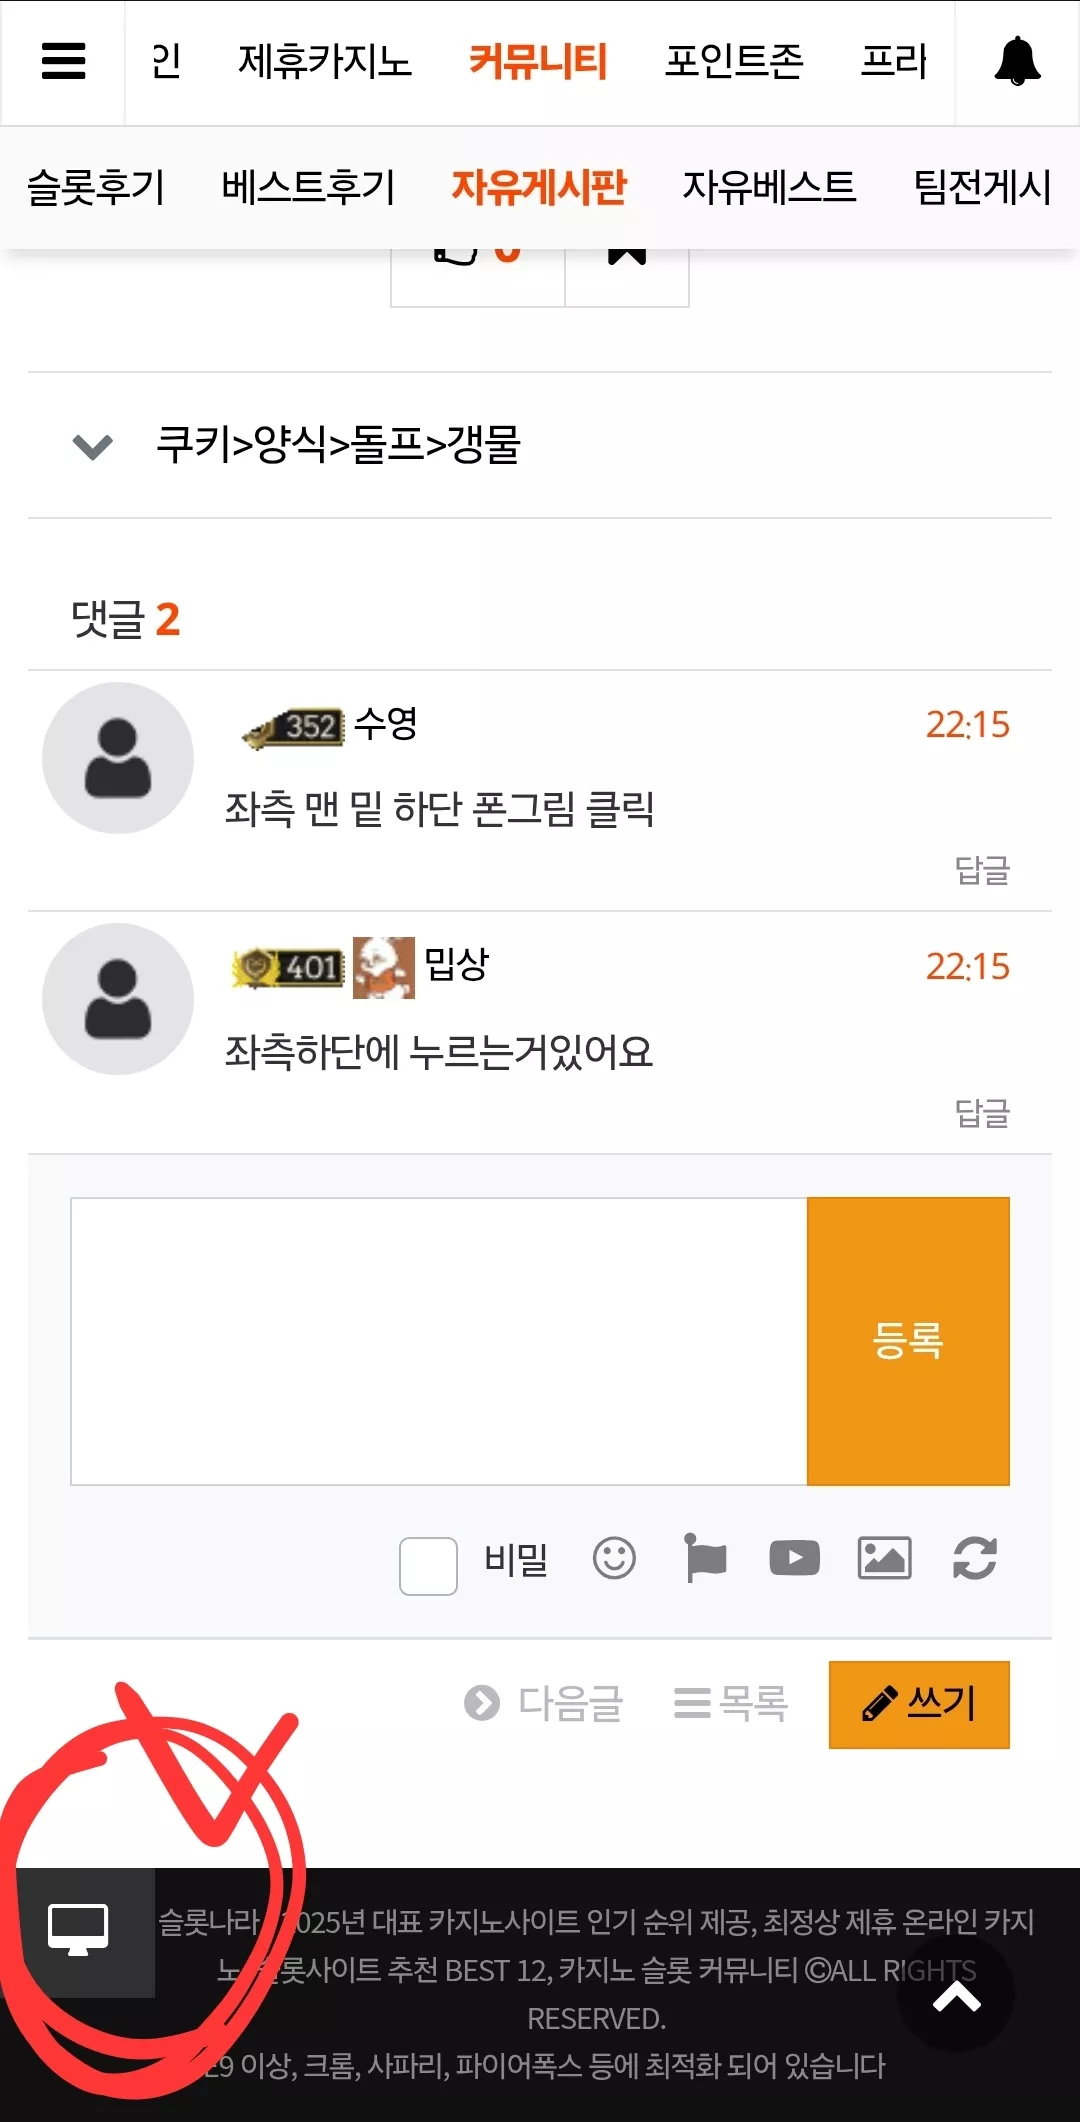The image size is (1080, 2122).
Task: Go to the 다음글 next post
Action: tap(544, 1703)
